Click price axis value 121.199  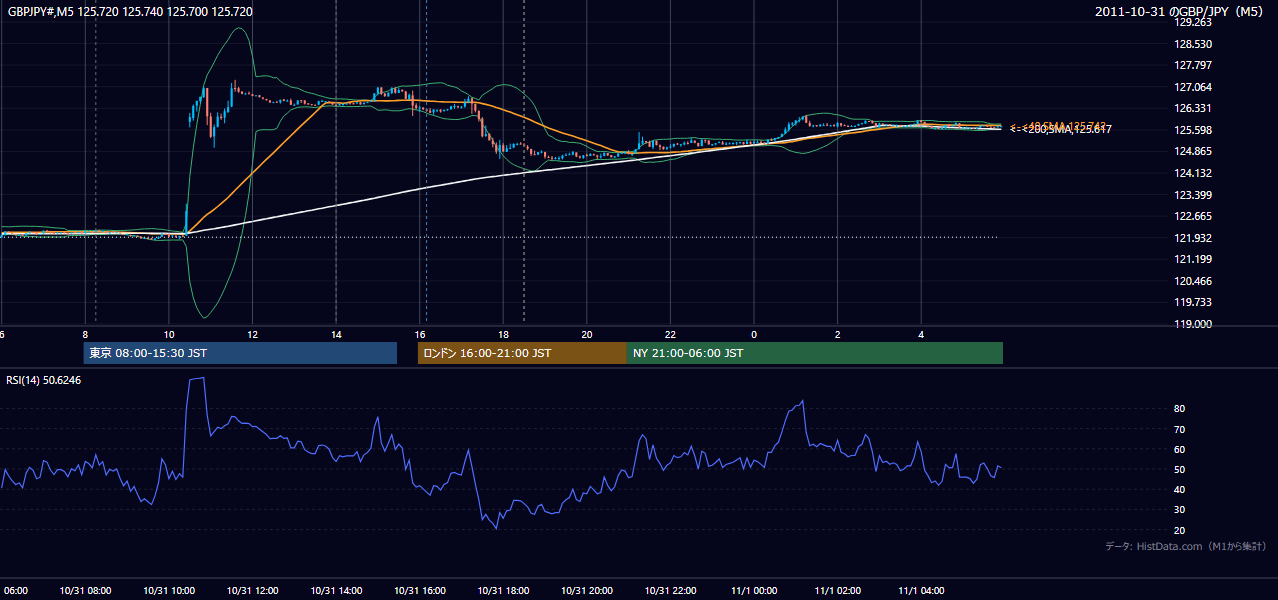point(1192,259)
